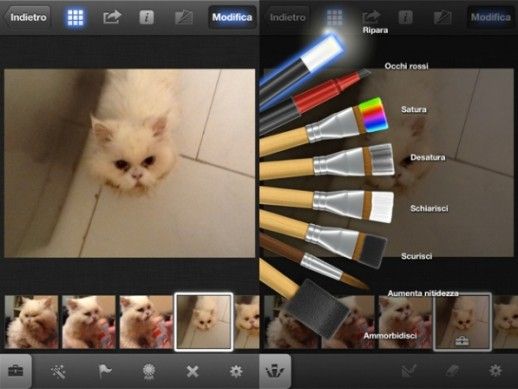
Task: Open the toolbox icon in left bottom toolbar
Action: [16, 371]
